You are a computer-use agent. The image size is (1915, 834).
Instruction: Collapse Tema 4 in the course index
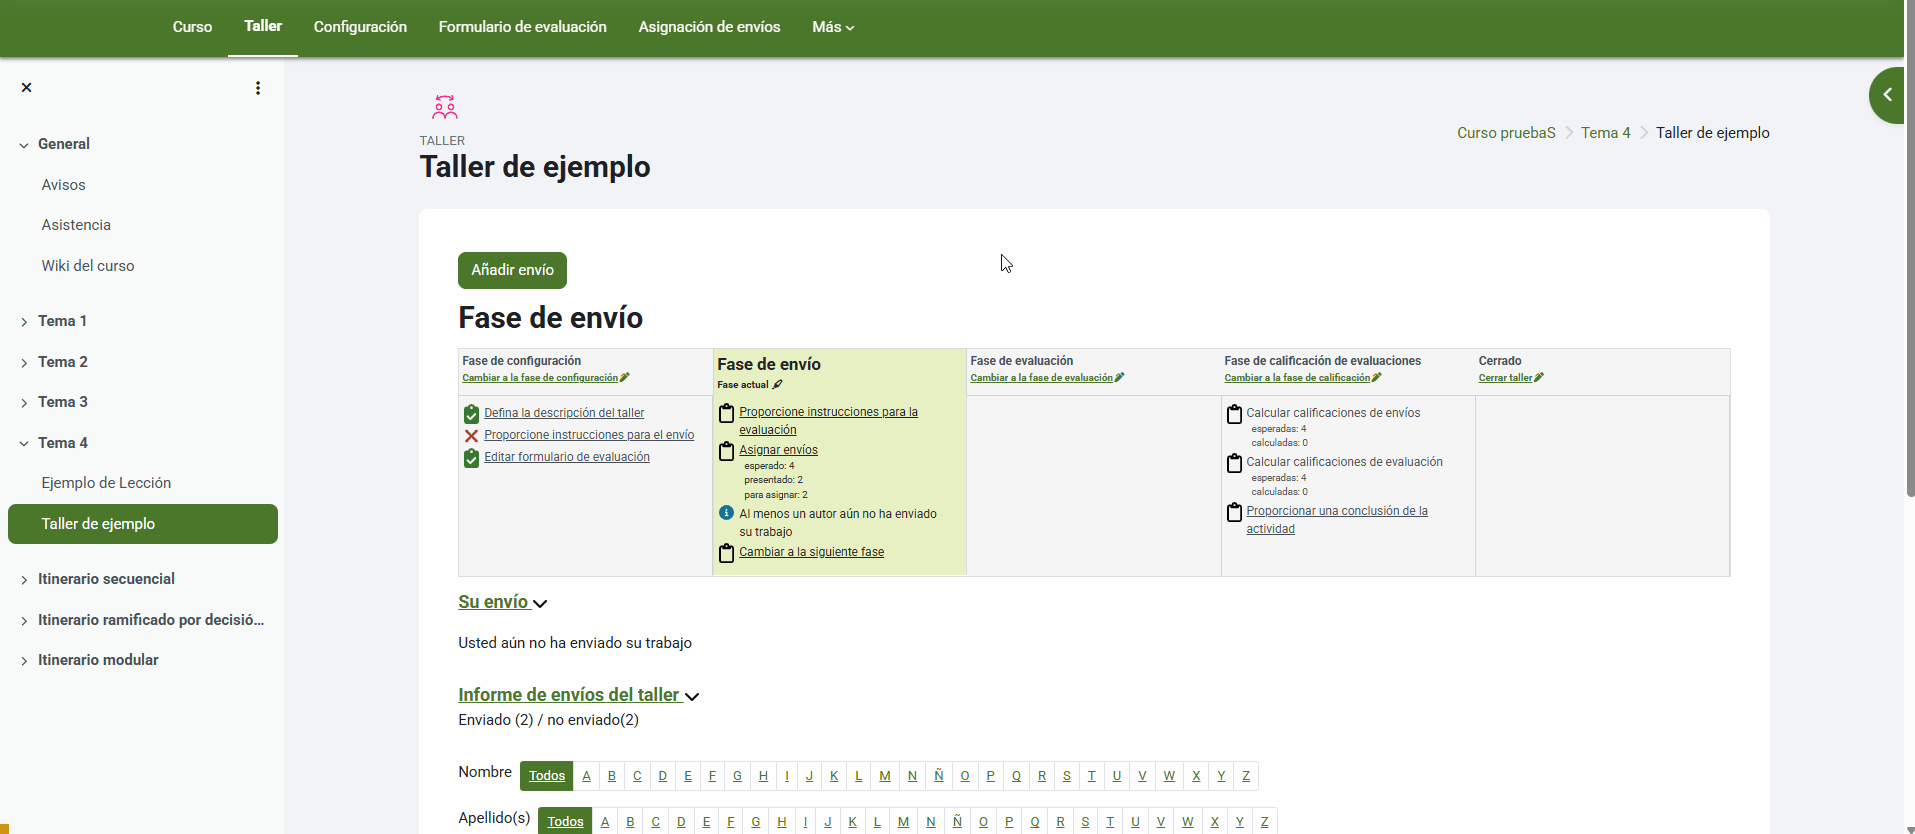(x=24, y=444)
